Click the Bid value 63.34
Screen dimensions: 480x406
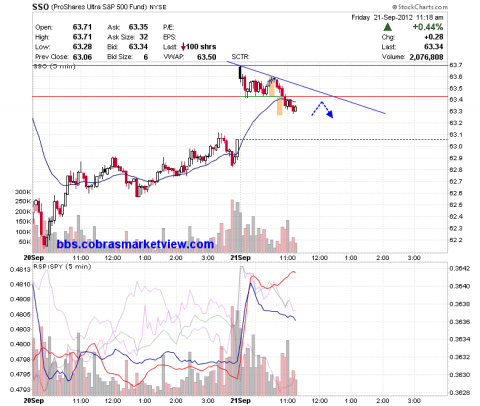point(138,47)
